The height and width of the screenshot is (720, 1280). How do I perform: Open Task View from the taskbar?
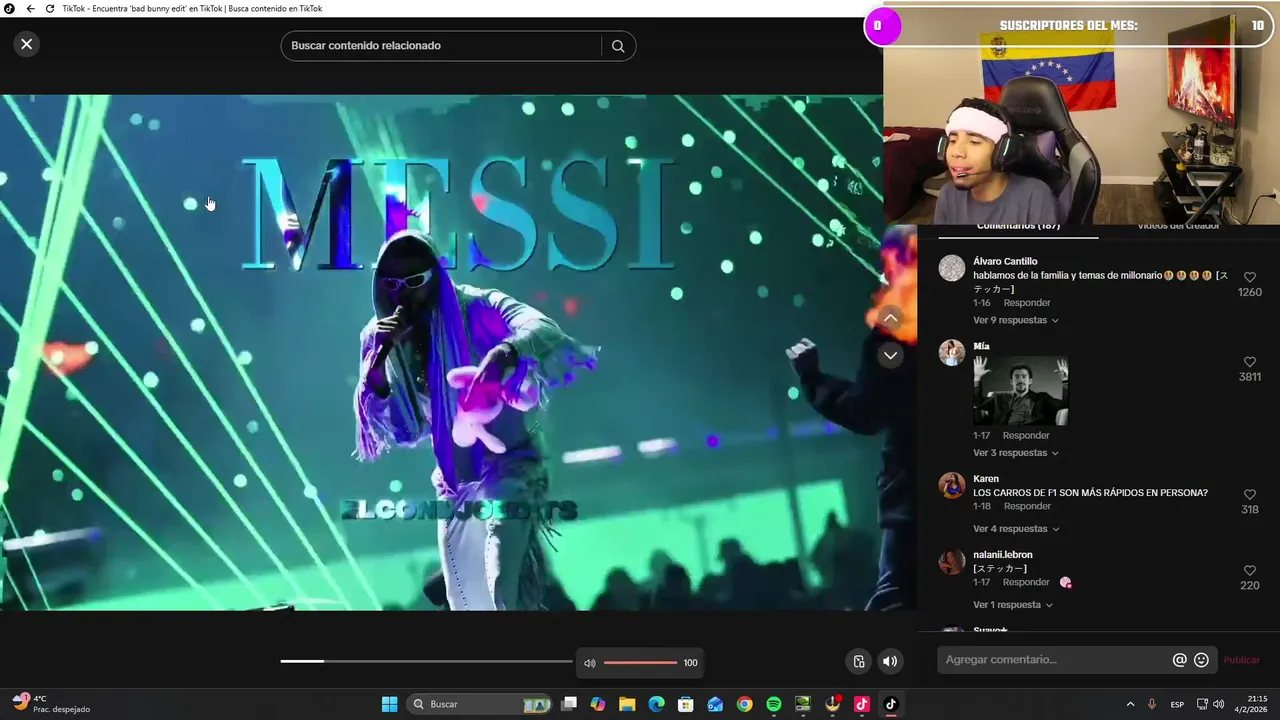(569, 704)
